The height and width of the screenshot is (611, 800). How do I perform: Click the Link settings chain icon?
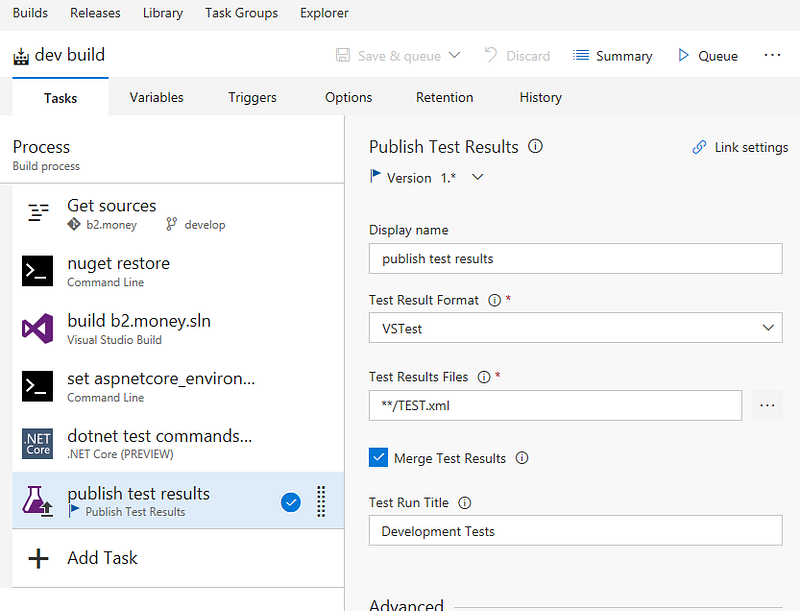click(699, 147)
